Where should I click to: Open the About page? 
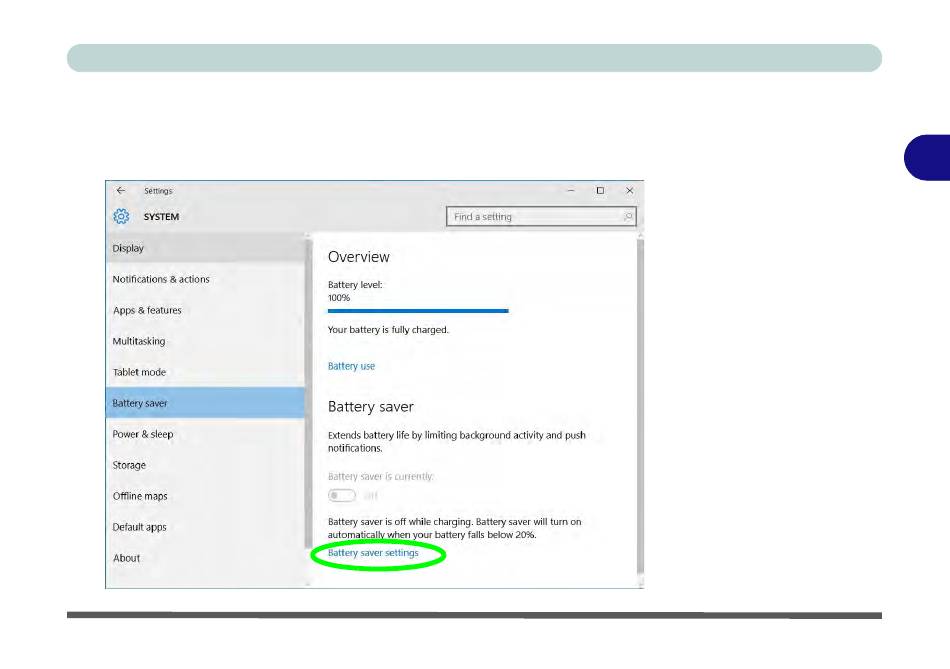point(205,558)
